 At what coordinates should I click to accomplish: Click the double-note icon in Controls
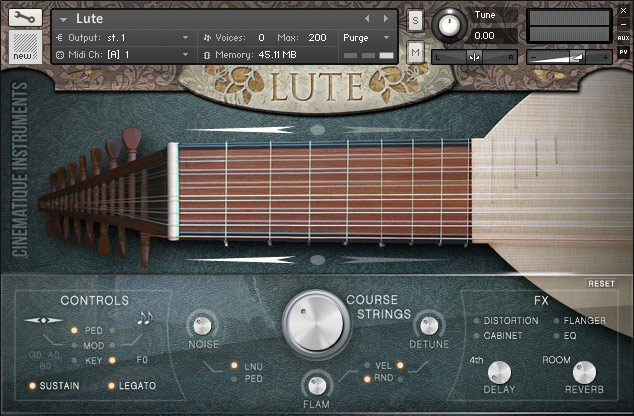pyautogui.click(x=144, y=318)
